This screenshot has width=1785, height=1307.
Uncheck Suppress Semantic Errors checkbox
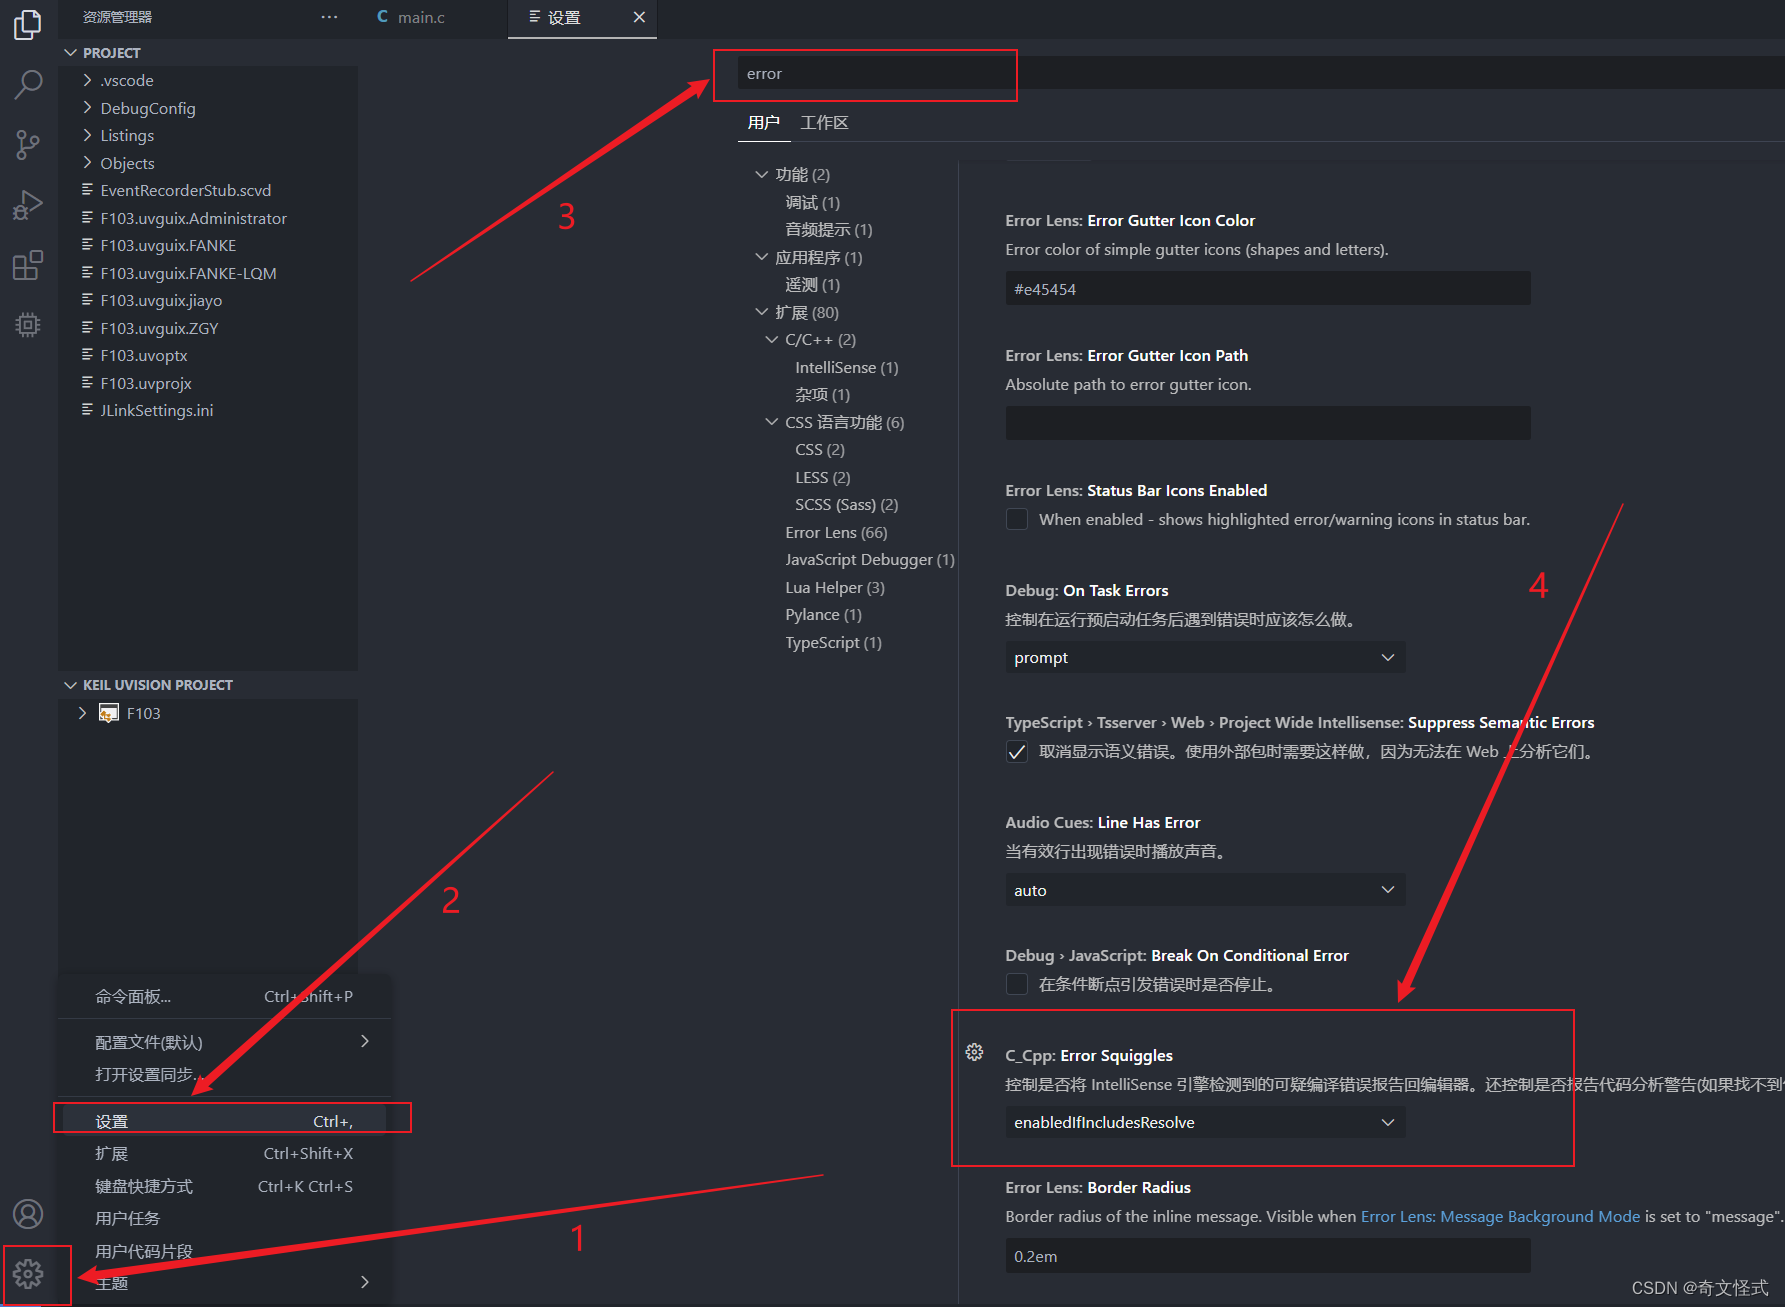click(x=1017, y=752)
